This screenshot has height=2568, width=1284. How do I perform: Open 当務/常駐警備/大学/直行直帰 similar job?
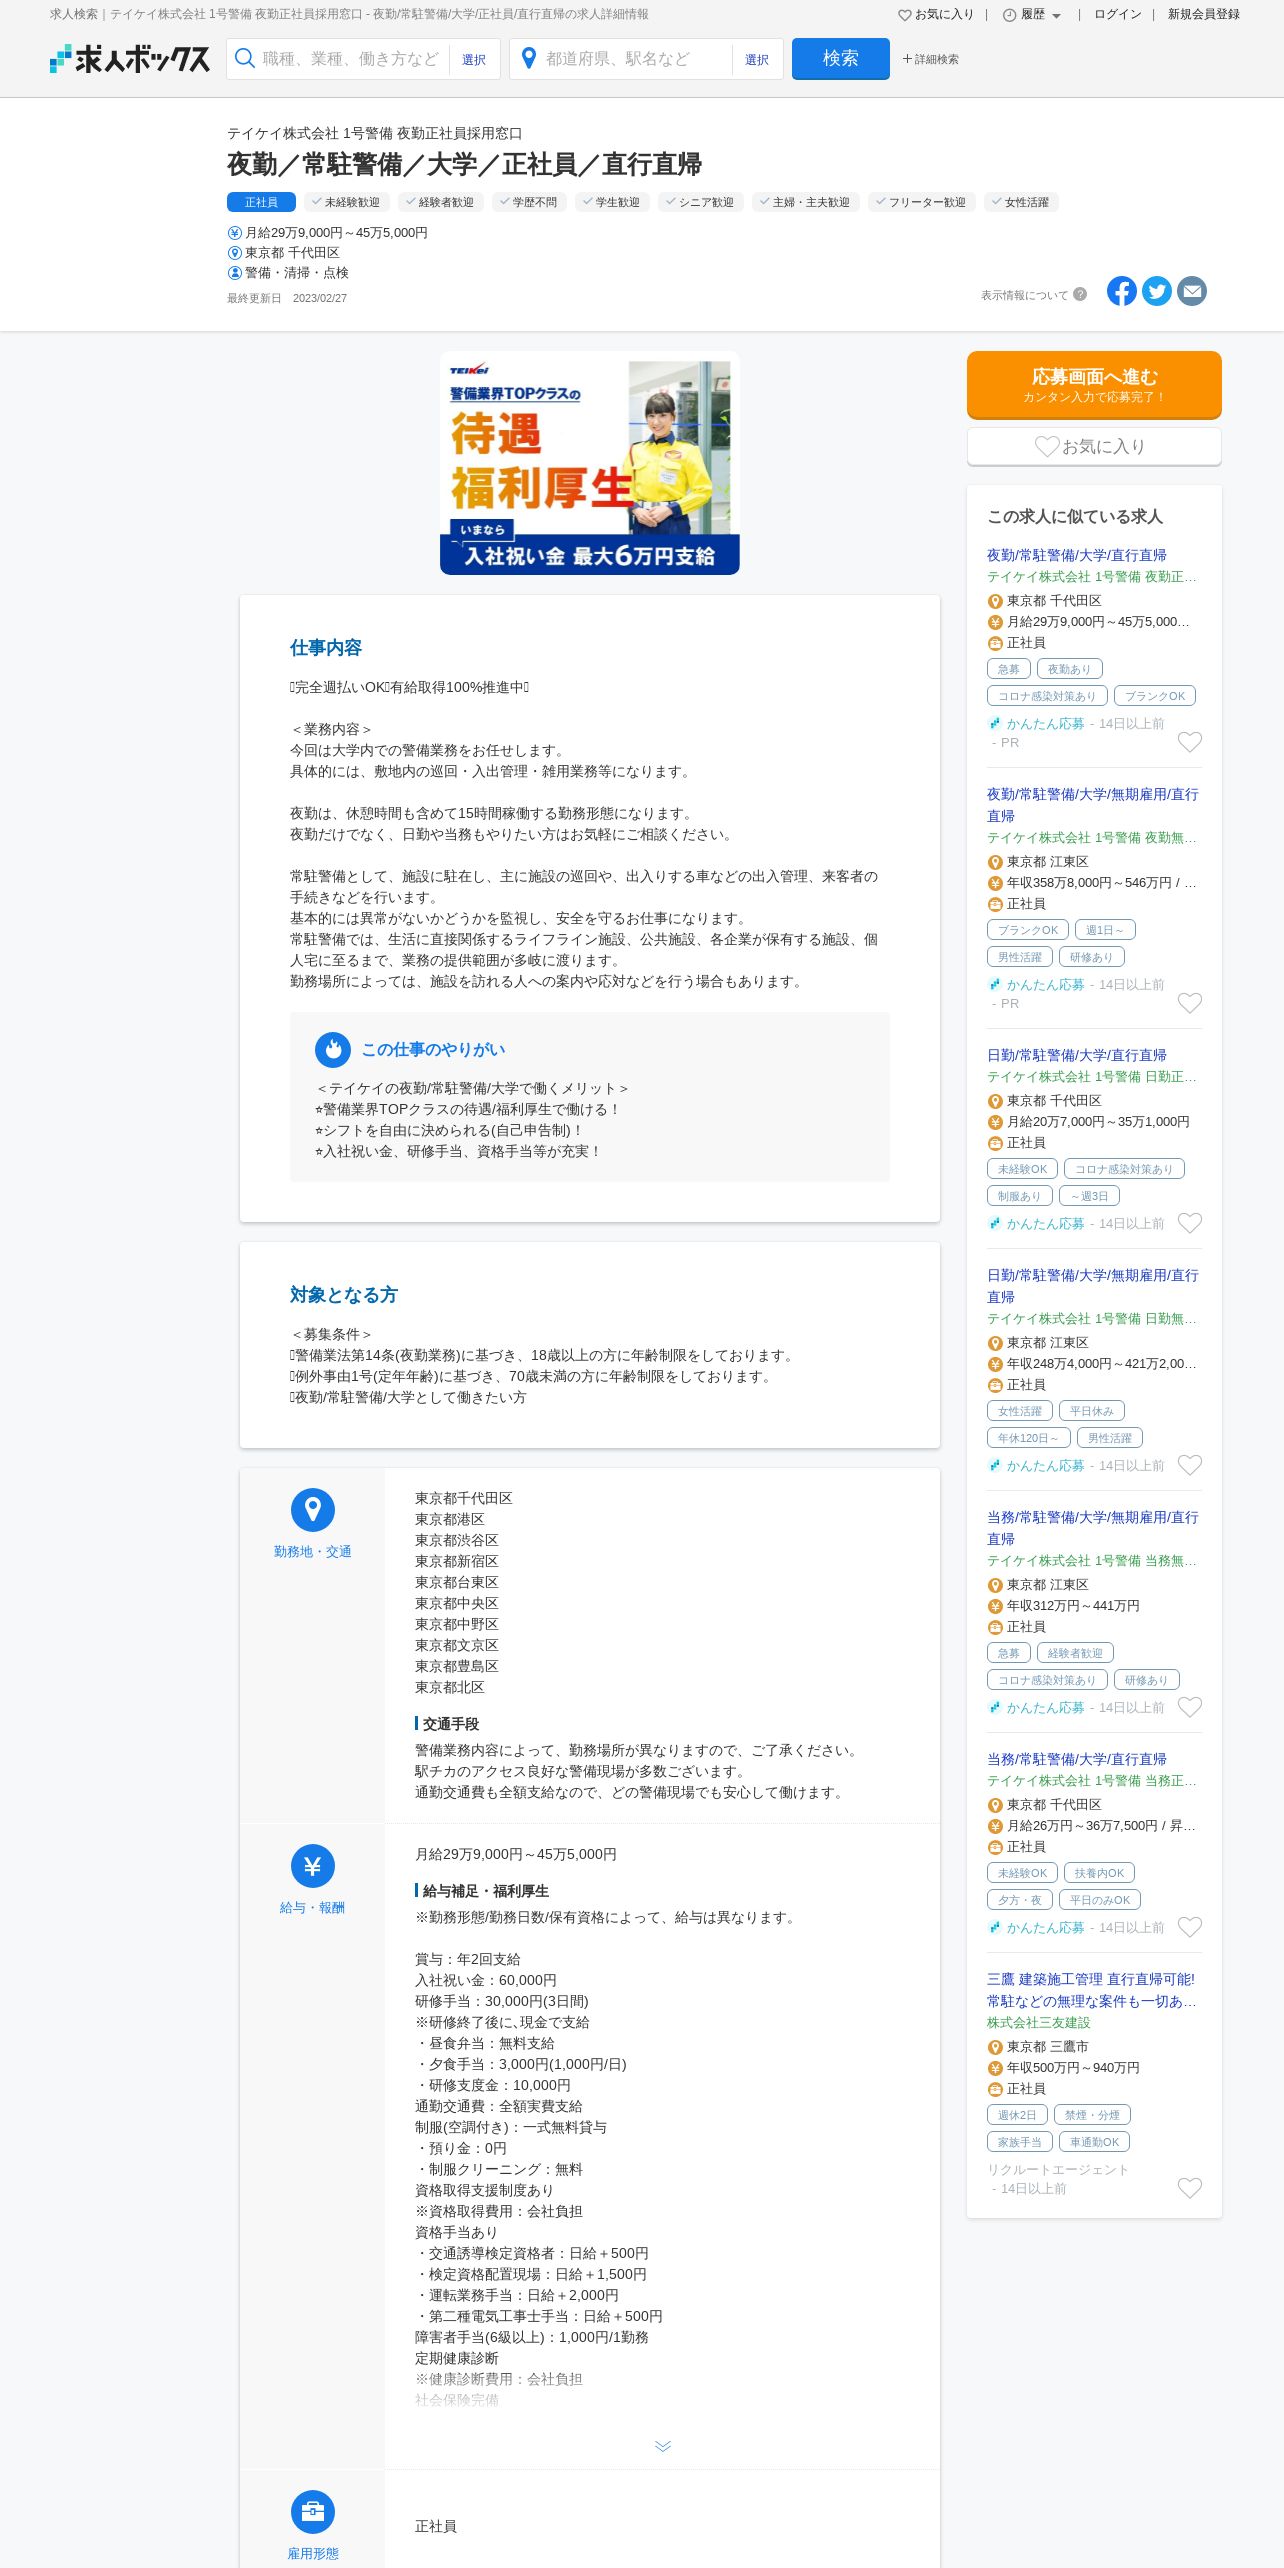coord(1077,1759)
